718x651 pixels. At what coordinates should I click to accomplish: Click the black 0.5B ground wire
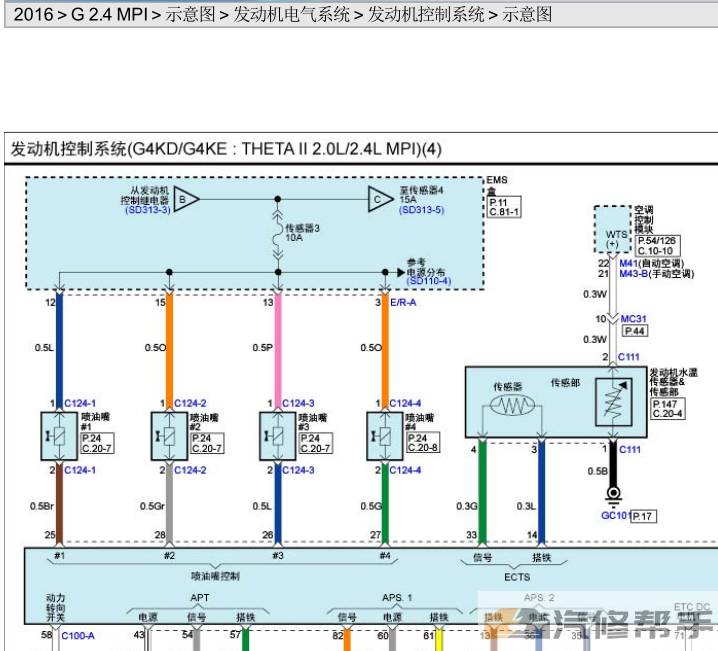(613, 465)
